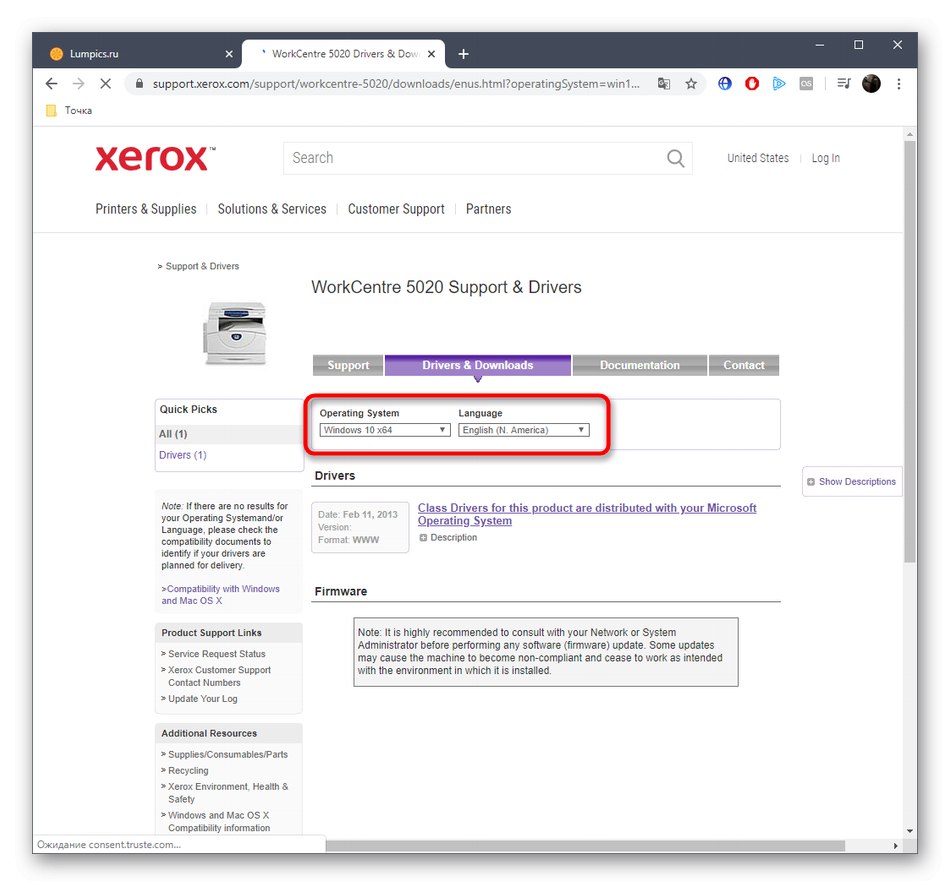Click Update Your Log link

[203, 699]
